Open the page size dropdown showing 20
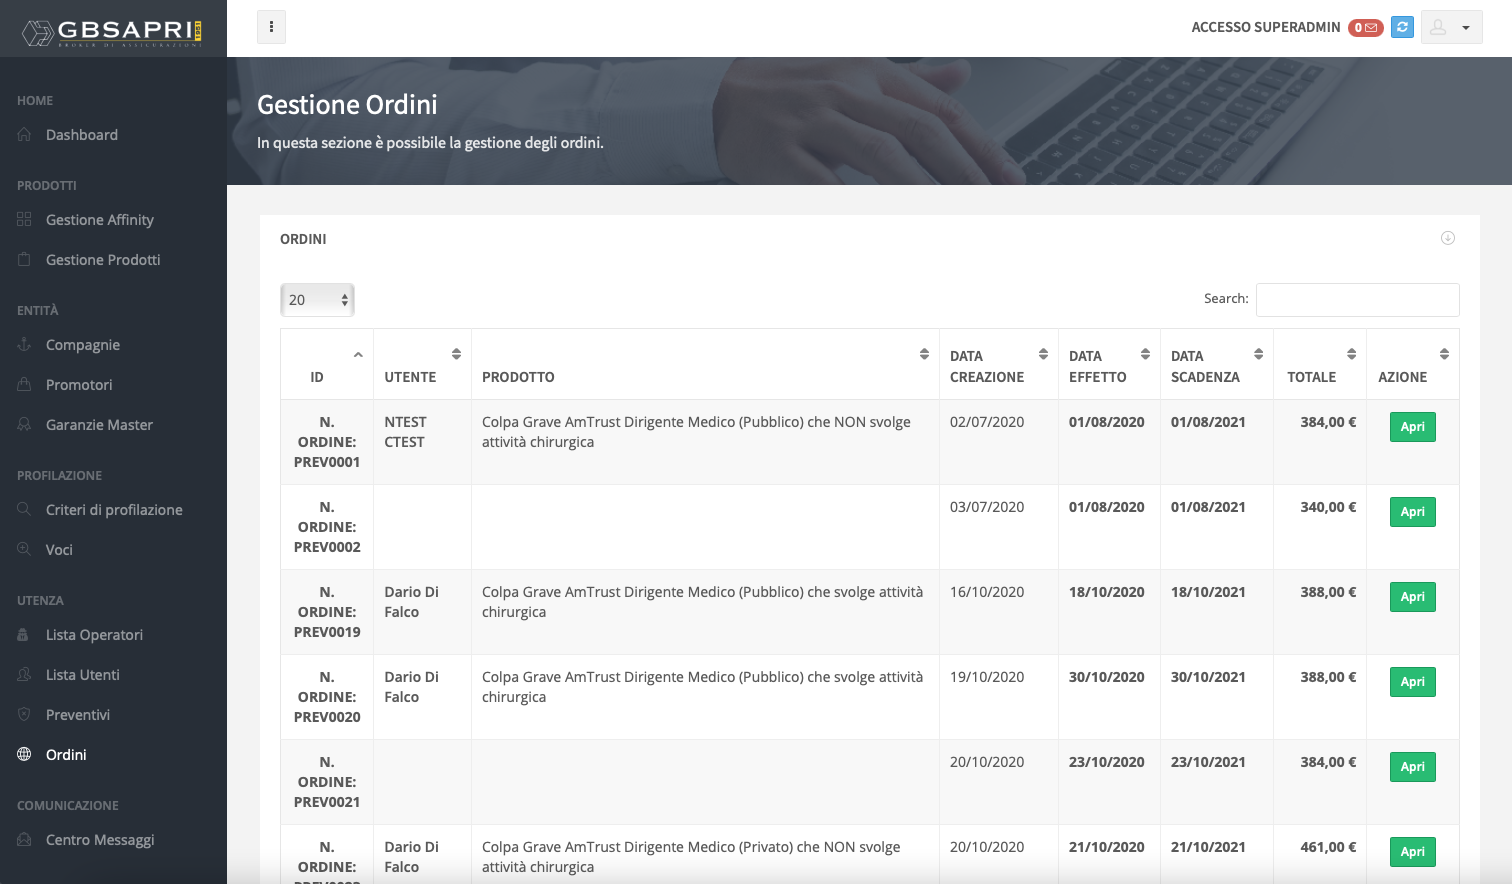The image size is (1512, 884). point(317,299)
